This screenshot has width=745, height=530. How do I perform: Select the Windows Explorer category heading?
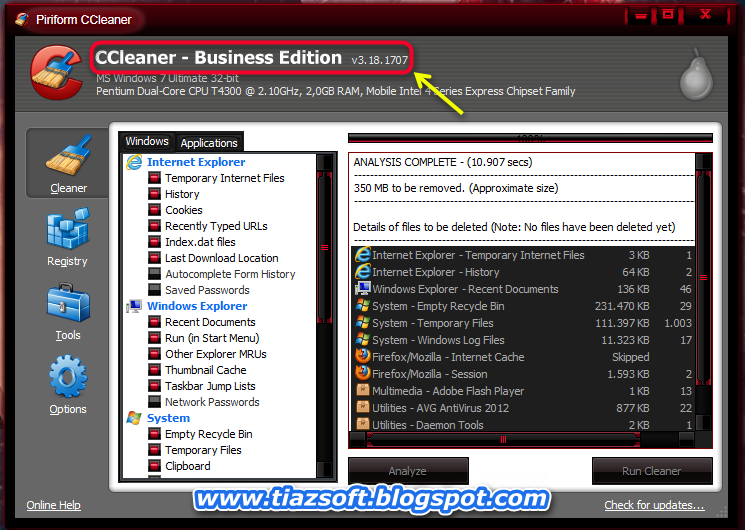[x=197, y=306]
